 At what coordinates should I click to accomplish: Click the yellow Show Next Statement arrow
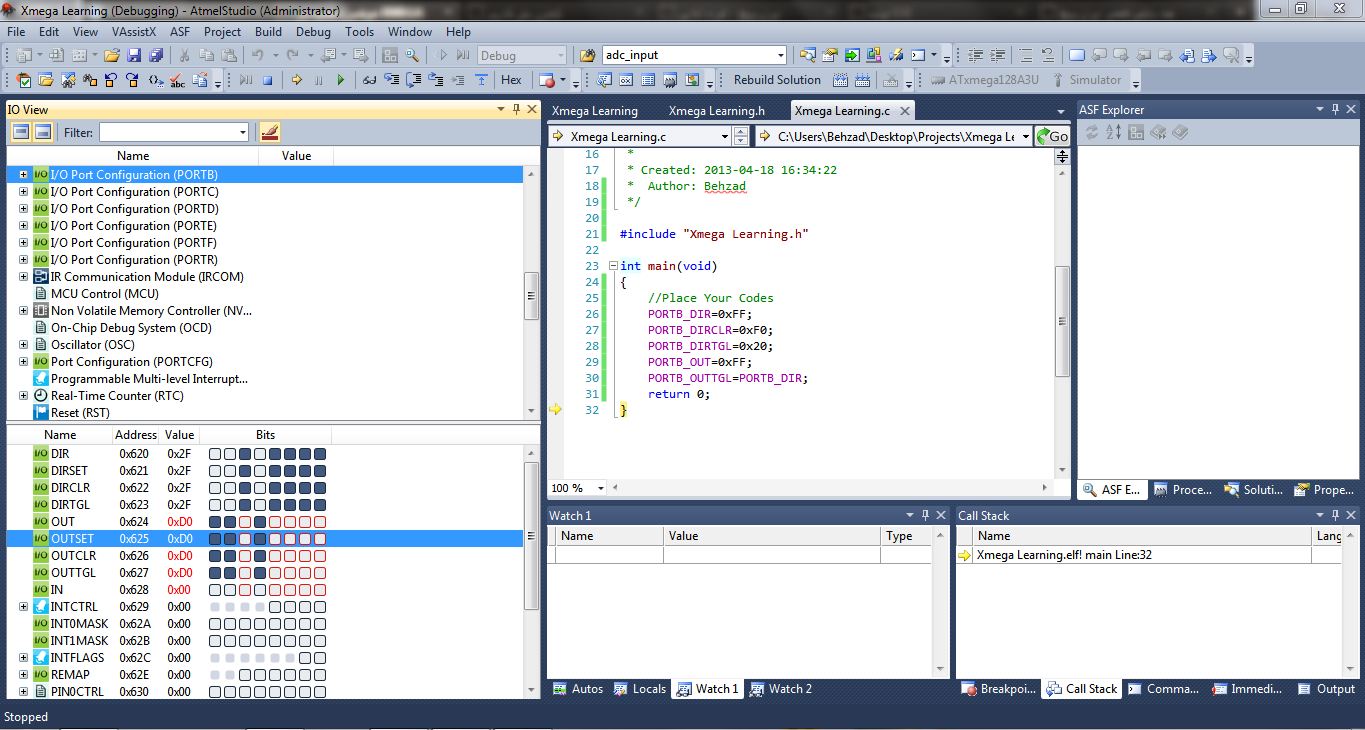click(297, 80)
